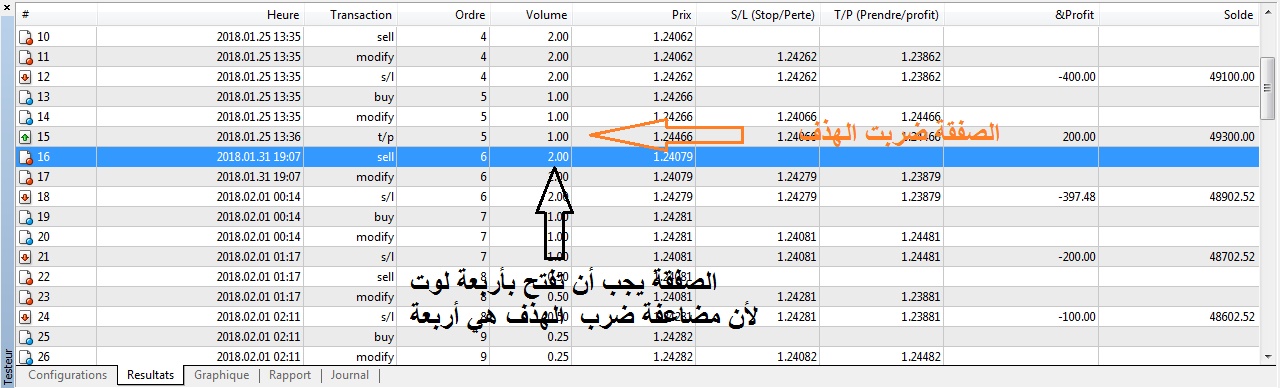Click the stop-loss icon in row 12

point(26,77)
